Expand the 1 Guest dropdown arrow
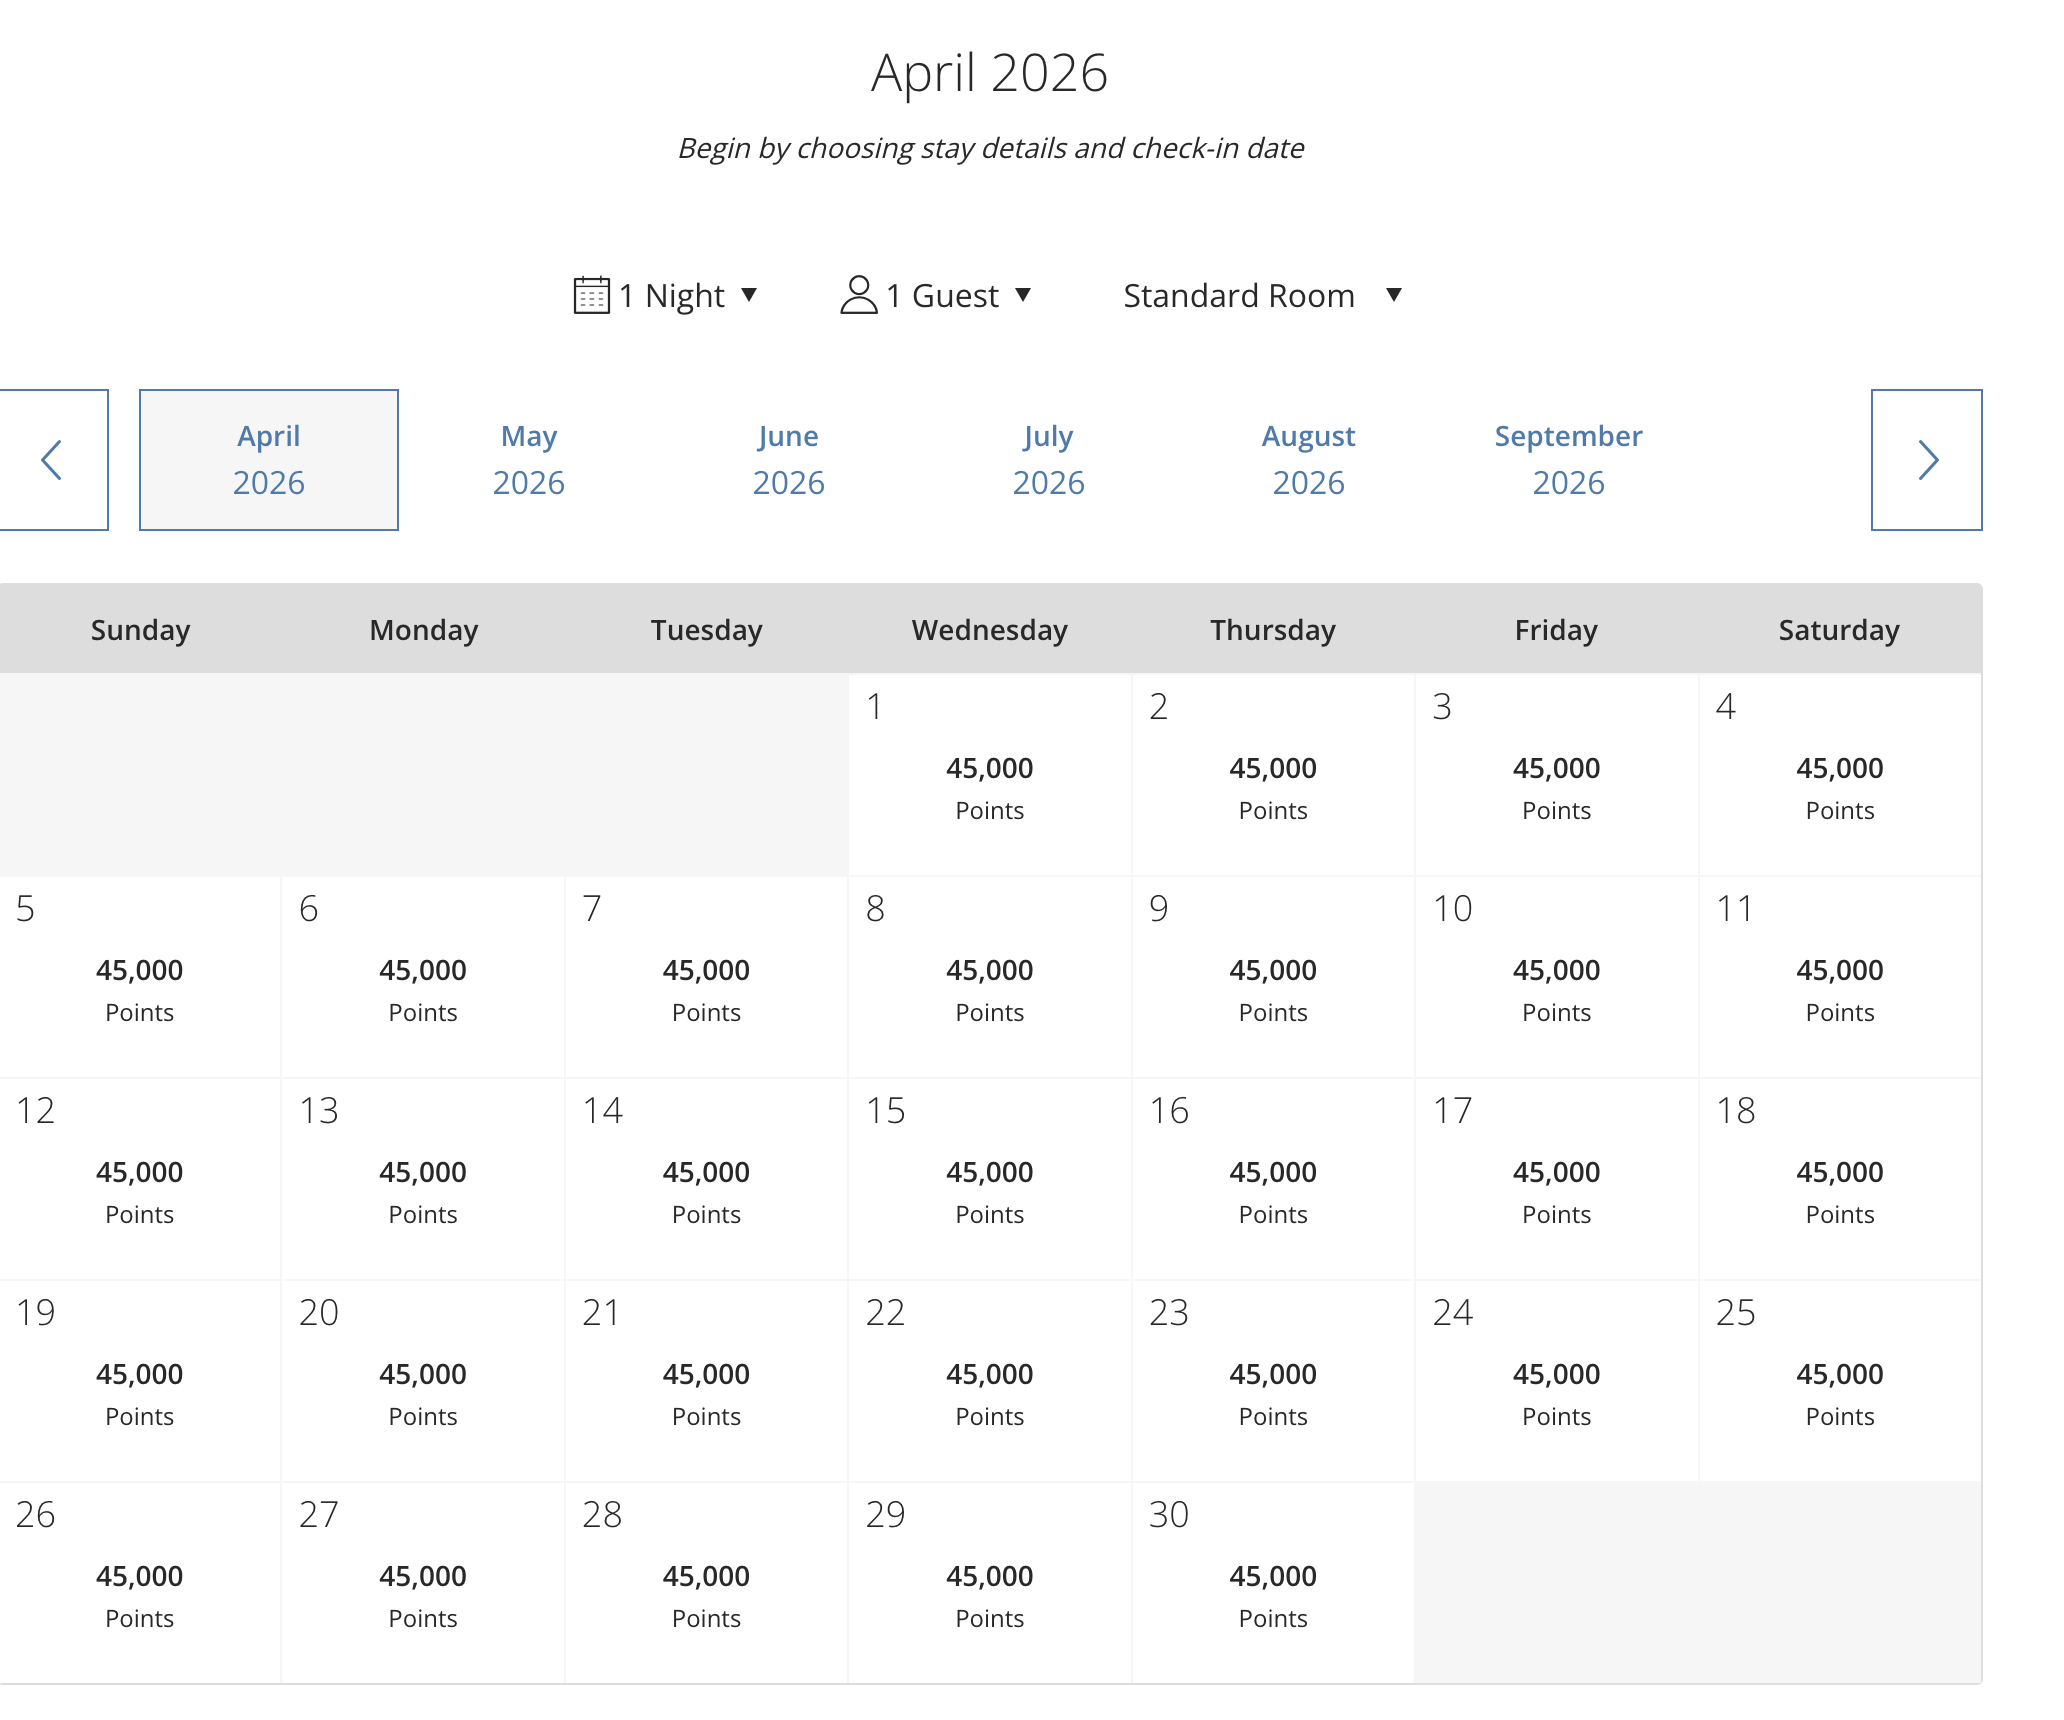Viewport: 2064px width, 1720px height. [x=1023, y=295]
